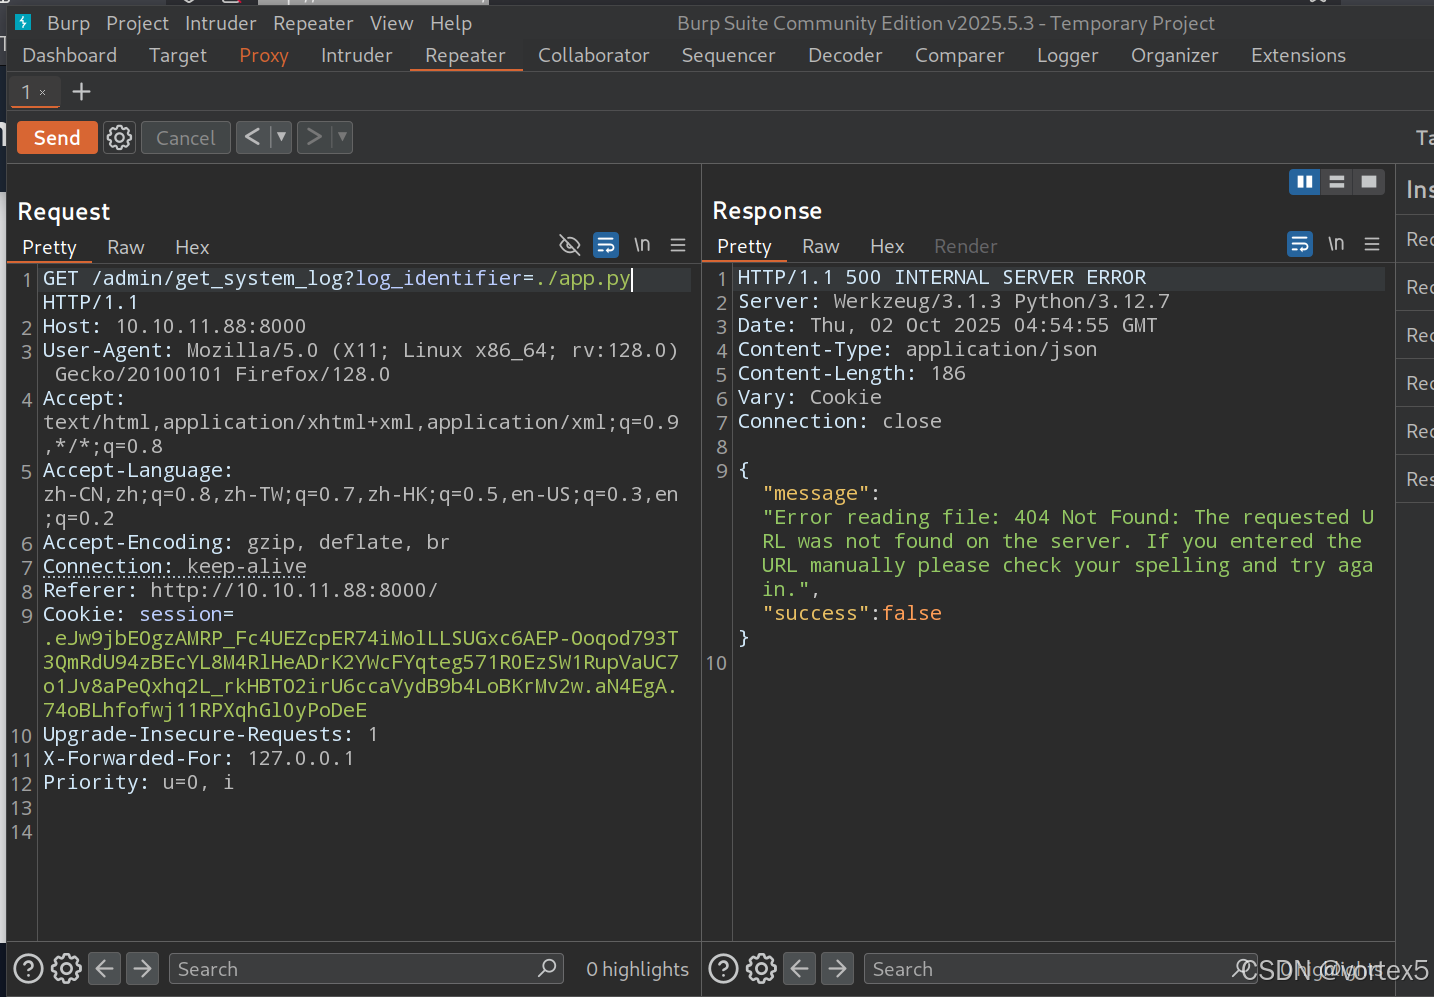
Task: Toggle word wrap in Response panel
Action: click(x=1300, y=244)
